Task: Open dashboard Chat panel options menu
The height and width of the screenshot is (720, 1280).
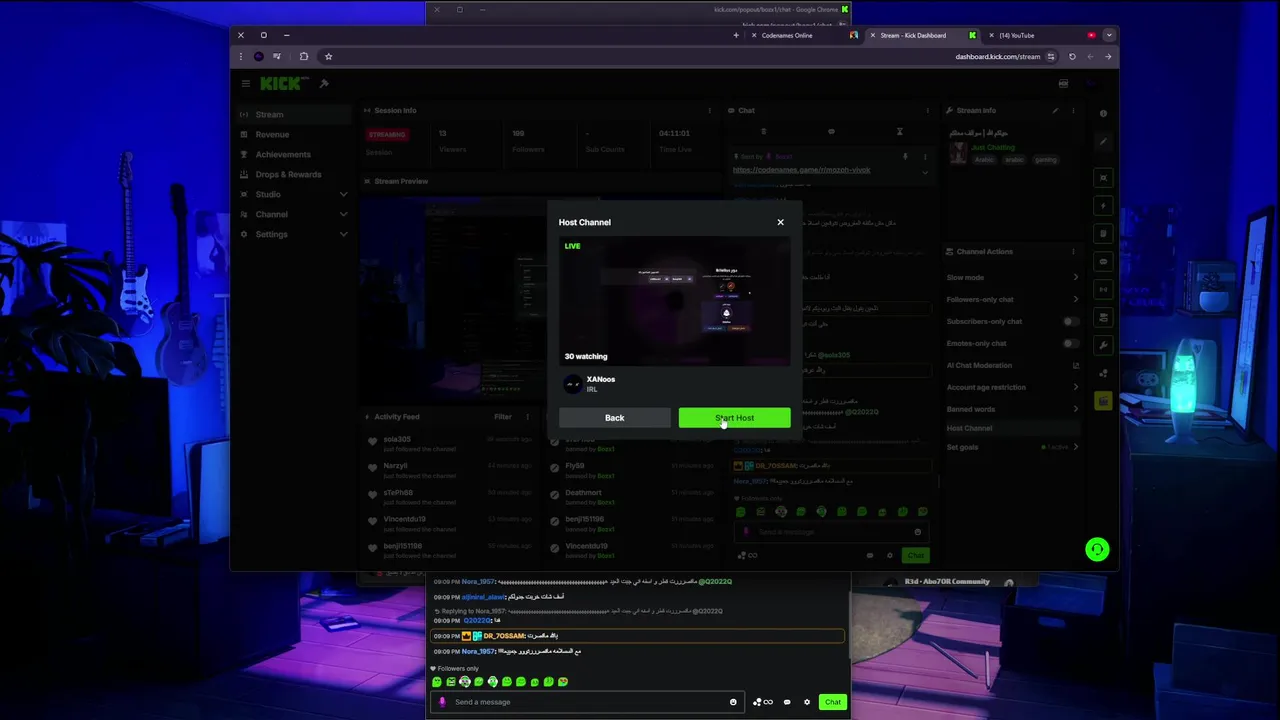Action: (x=927, y=111)
